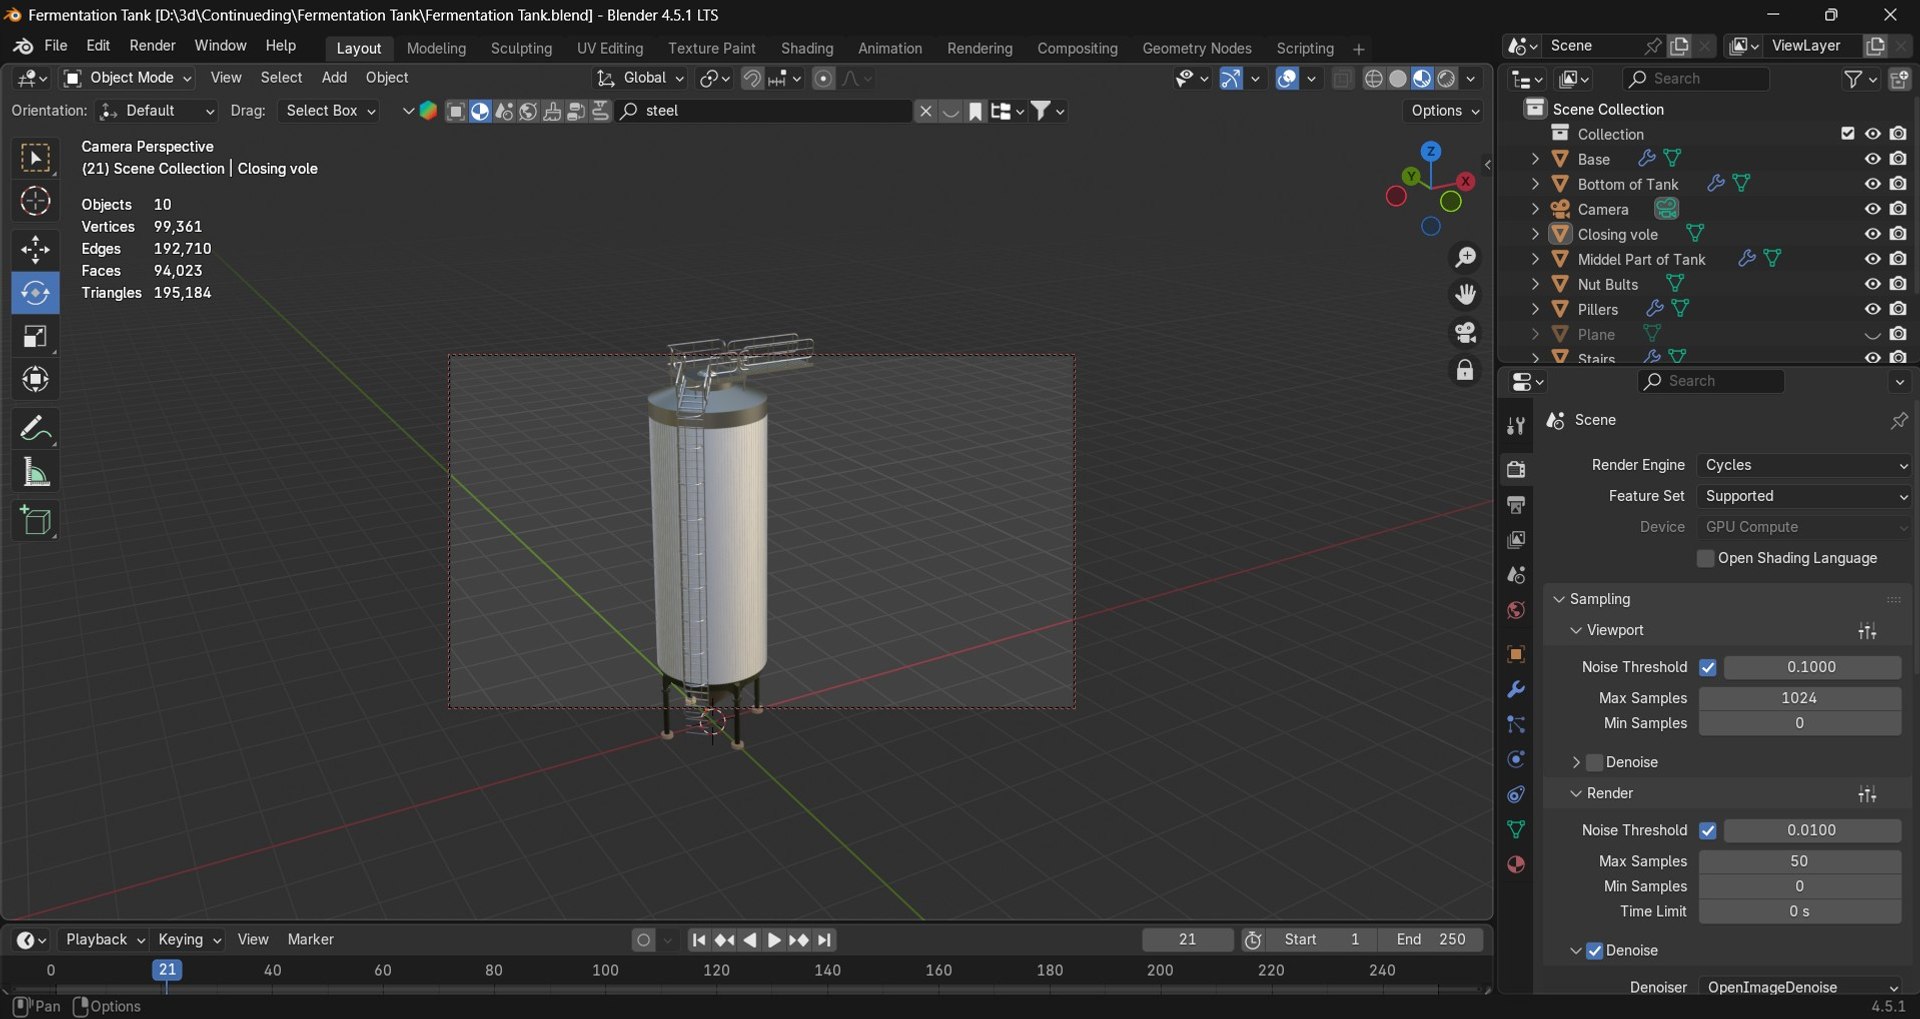Image resolution: width=1920 pixels, height=1019 pixels.
Task: Hide the Closing vole object
Action: pos(1873,234)
